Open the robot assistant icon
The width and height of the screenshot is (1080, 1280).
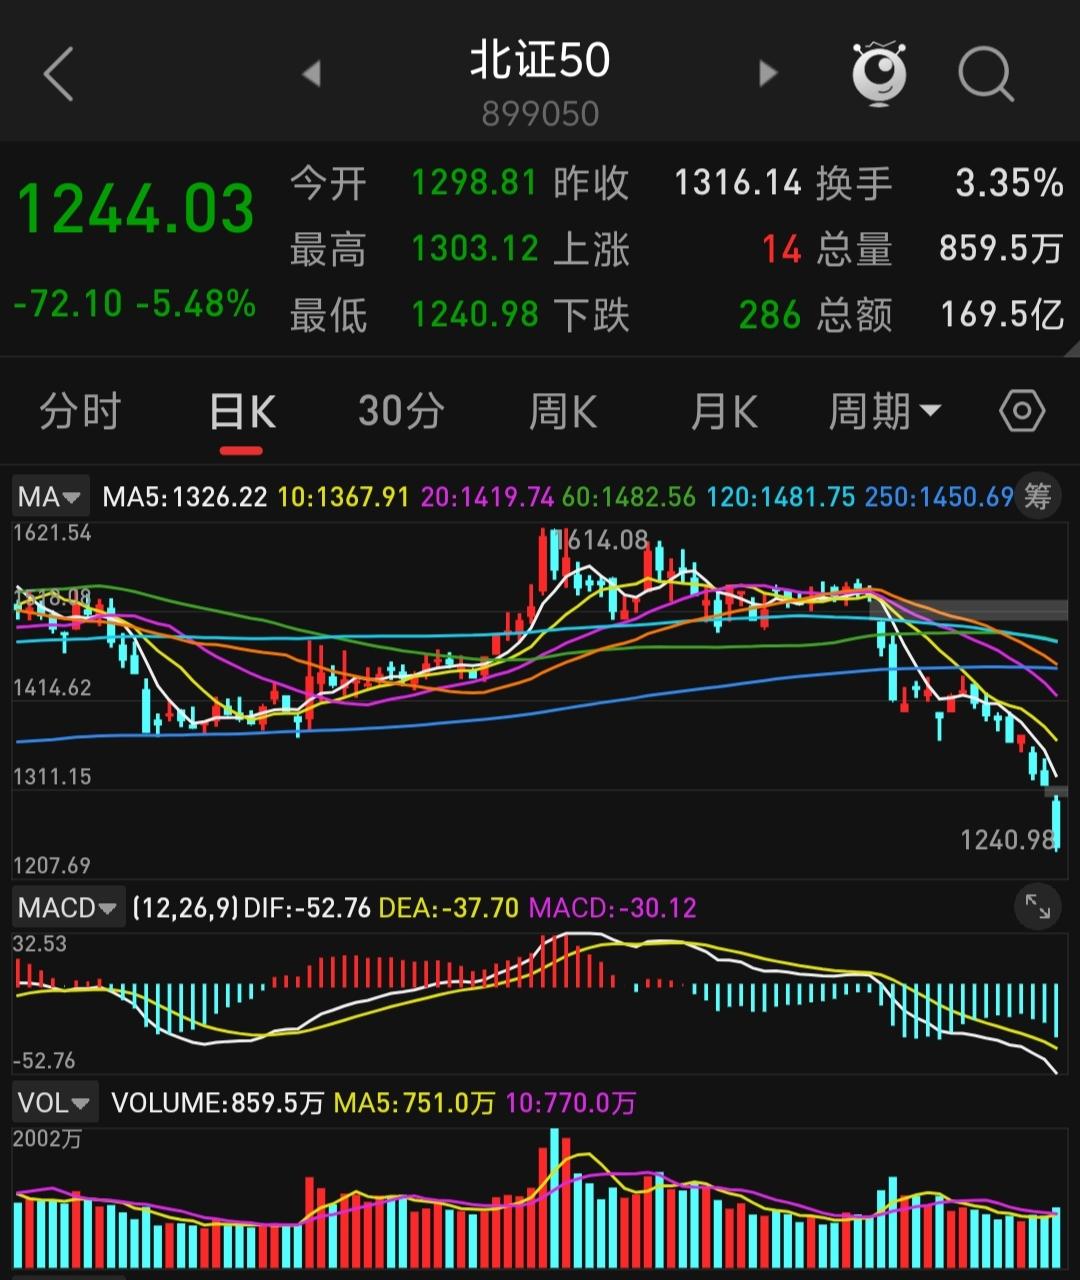[879, 73]
